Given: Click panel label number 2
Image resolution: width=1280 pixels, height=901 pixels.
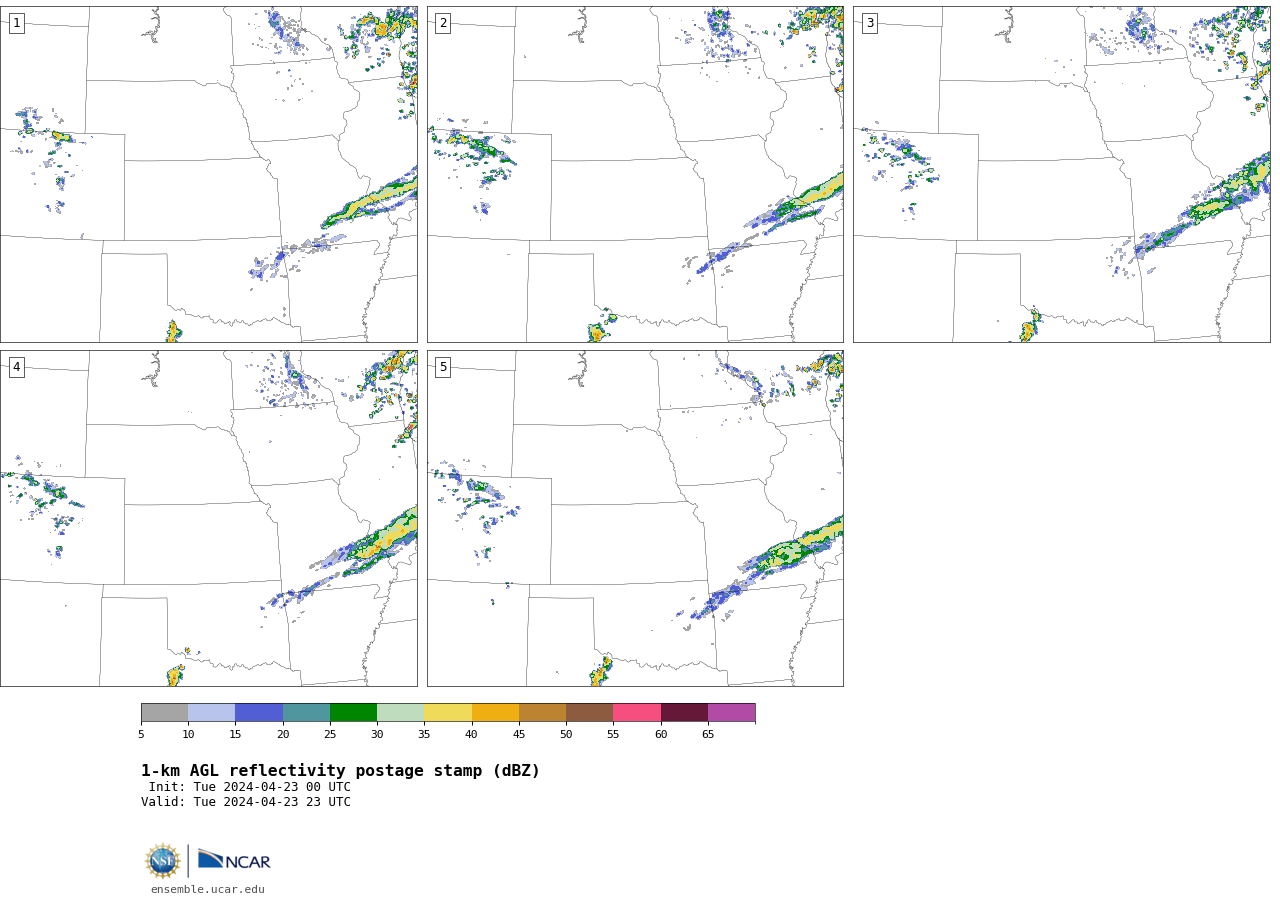Looking at the screenshot, I should (443, 23).
